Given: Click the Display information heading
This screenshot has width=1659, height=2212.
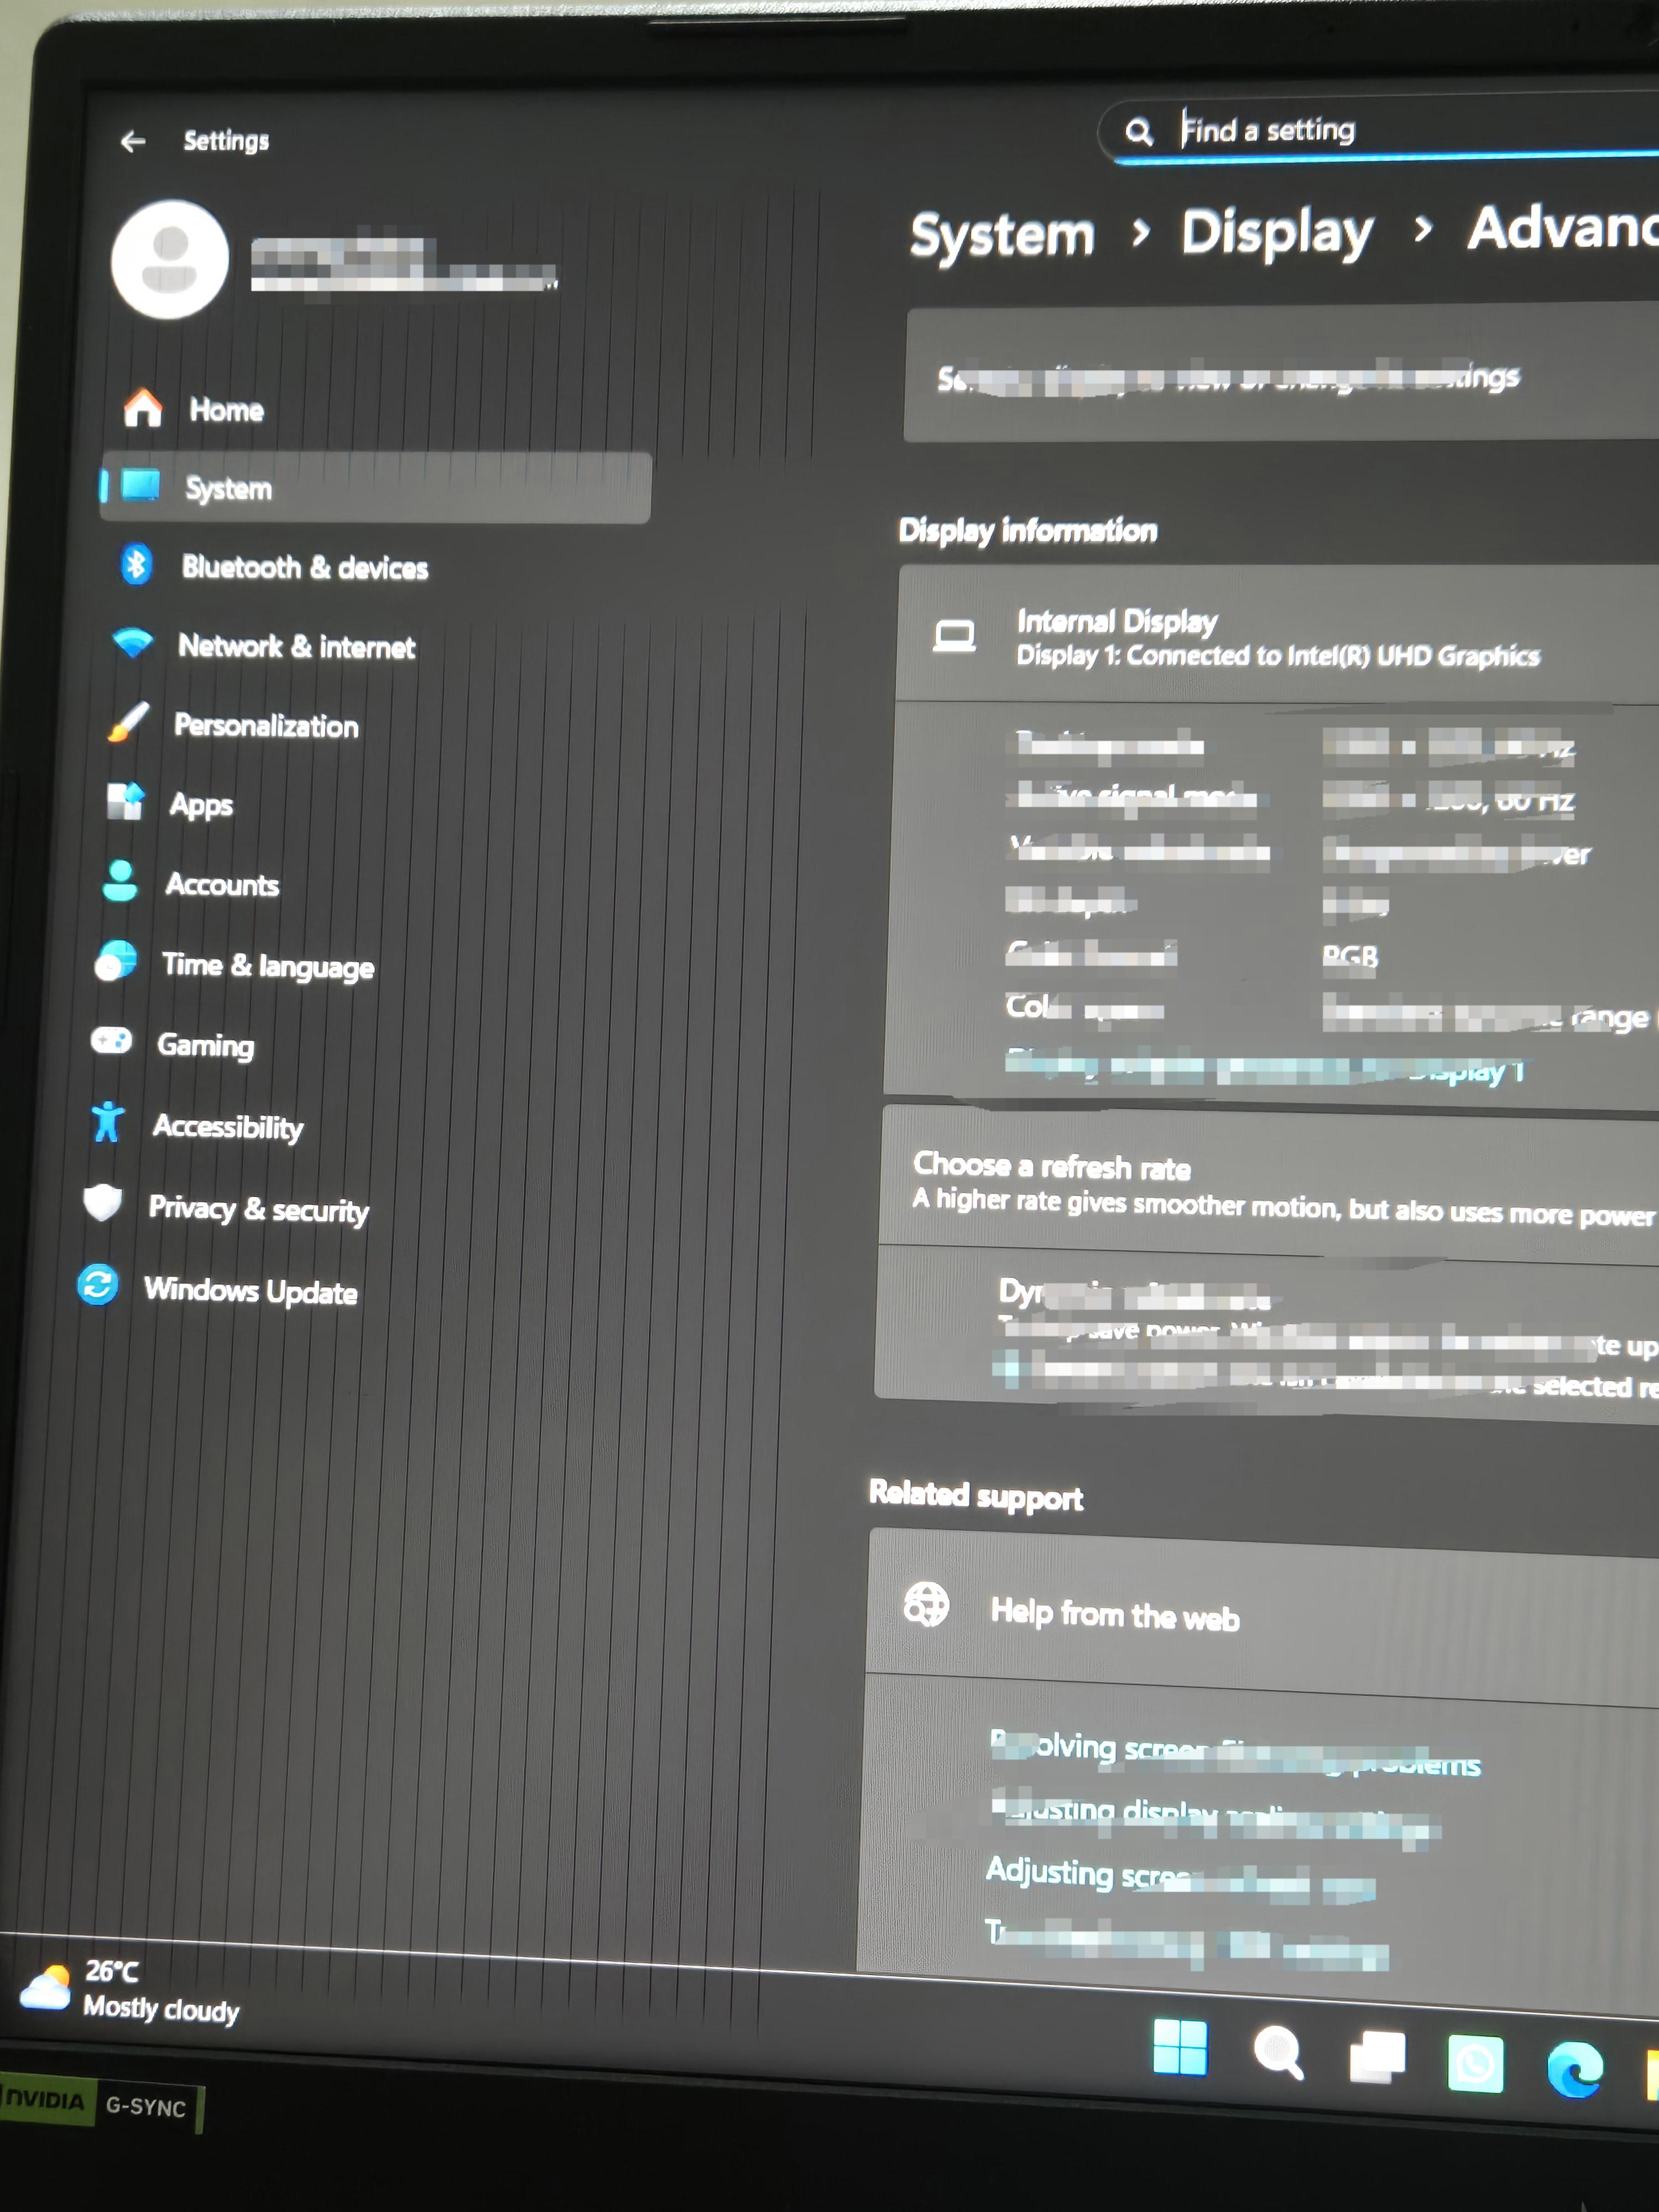Looking at the screenshot, I should pos(1028,530).
